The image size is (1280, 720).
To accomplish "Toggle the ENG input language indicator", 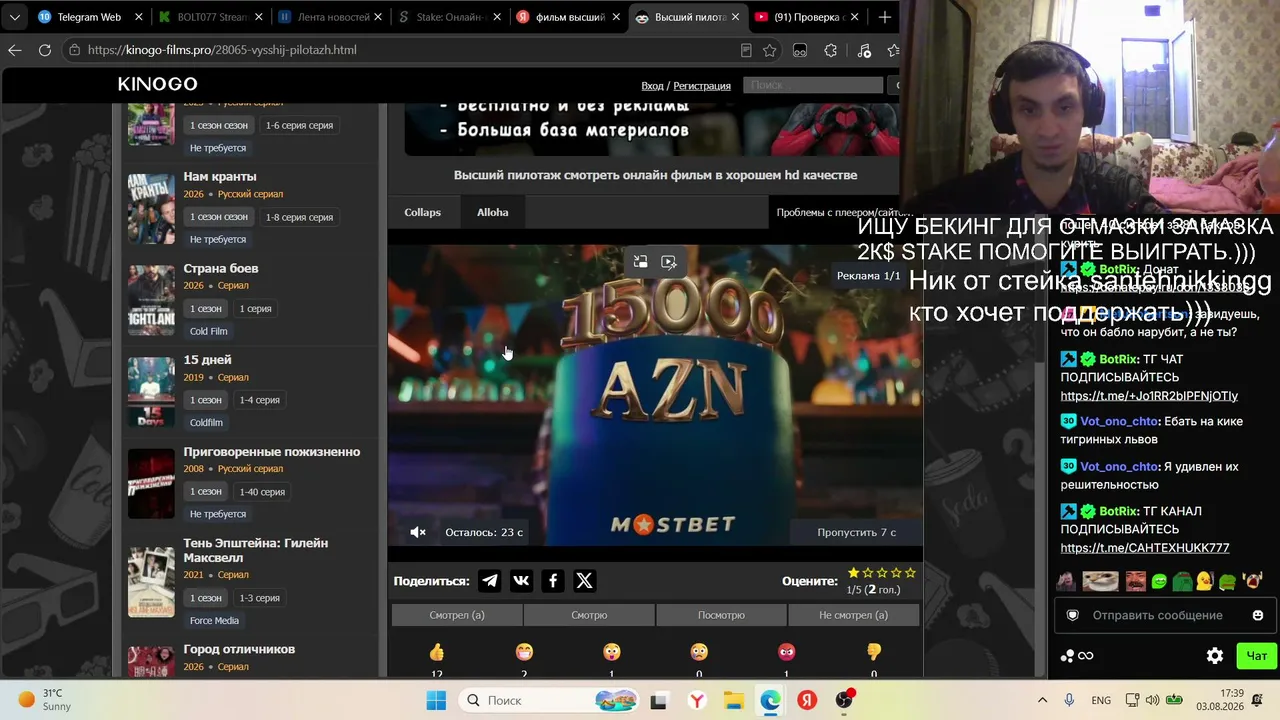I will click(1101, 700).
